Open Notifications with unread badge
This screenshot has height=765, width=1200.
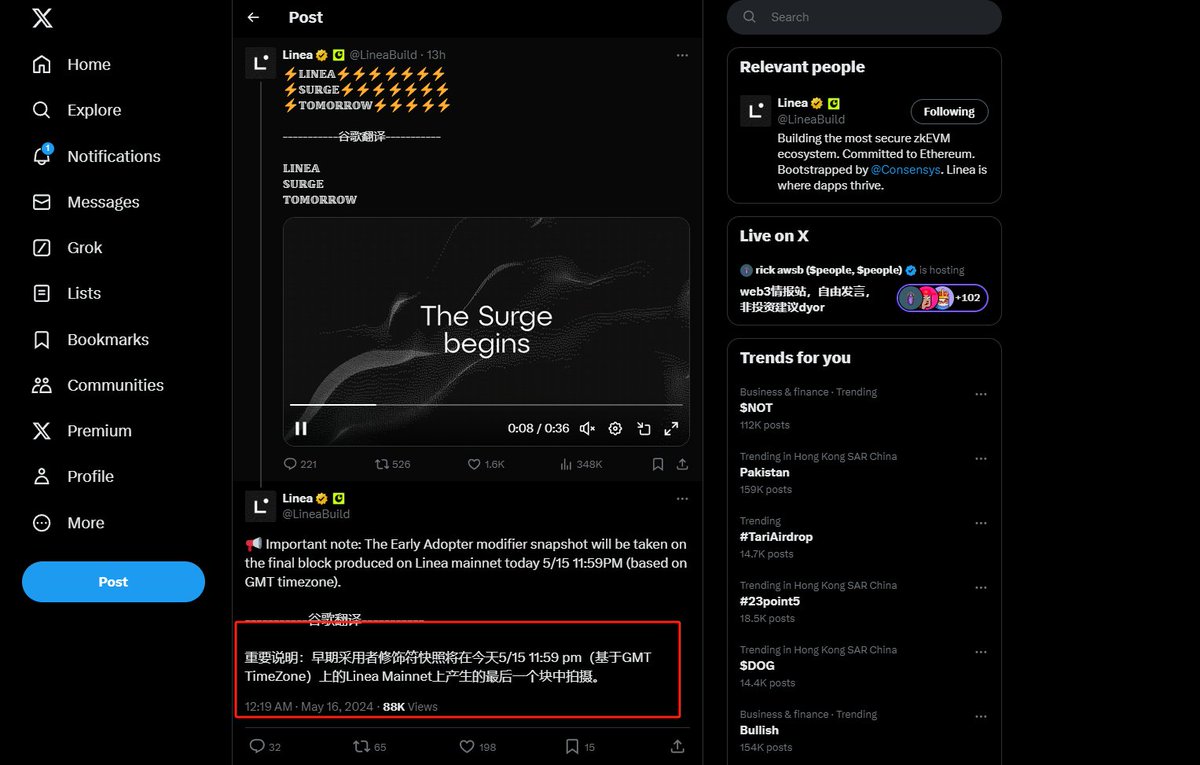[96, 156]
